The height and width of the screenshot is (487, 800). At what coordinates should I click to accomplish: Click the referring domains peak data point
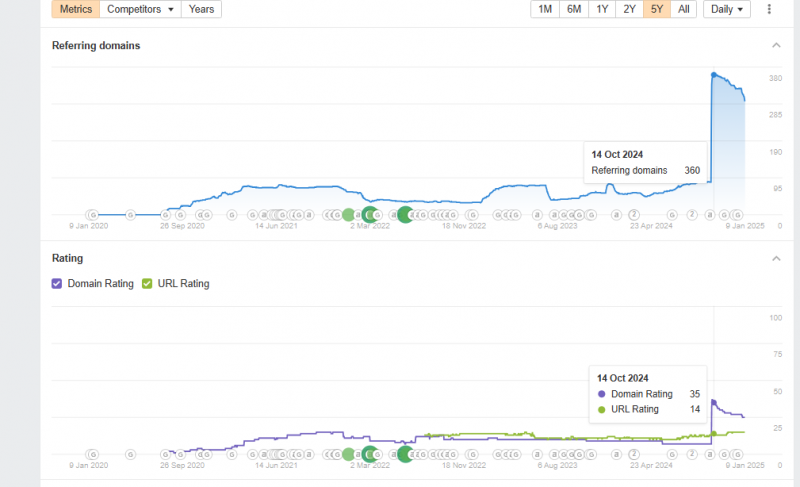pos(713,75)
